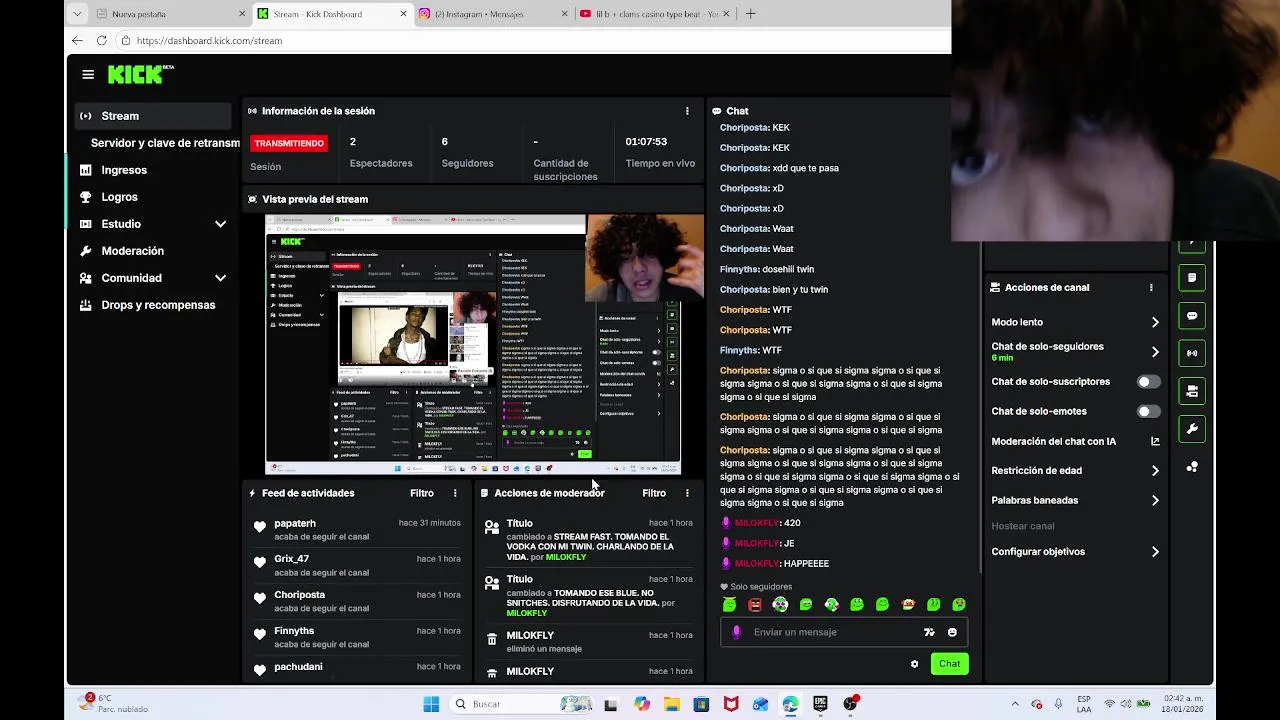Screen dimensions: 1280x720
Task: Select Stream in the left sidebar
Action: point(153,116)
